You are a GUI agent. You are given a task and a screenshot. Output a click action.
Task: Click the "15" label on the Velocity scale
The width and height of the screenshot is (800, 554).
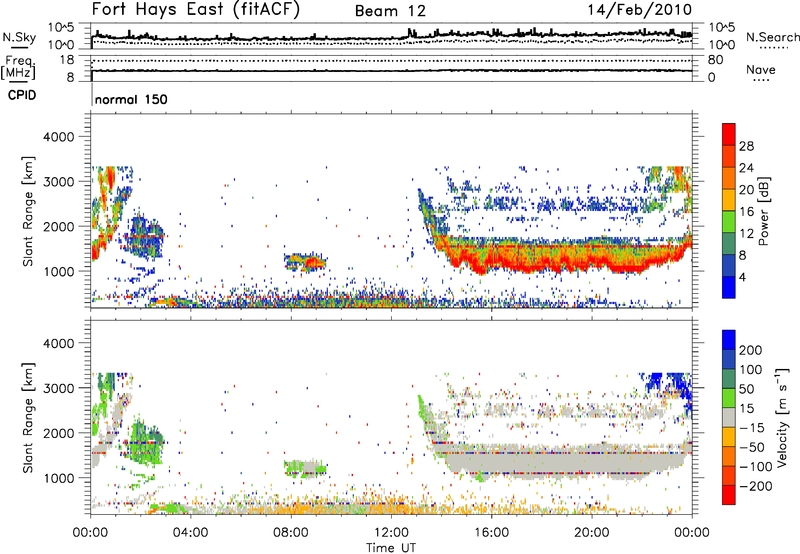(x=746, y=408)
